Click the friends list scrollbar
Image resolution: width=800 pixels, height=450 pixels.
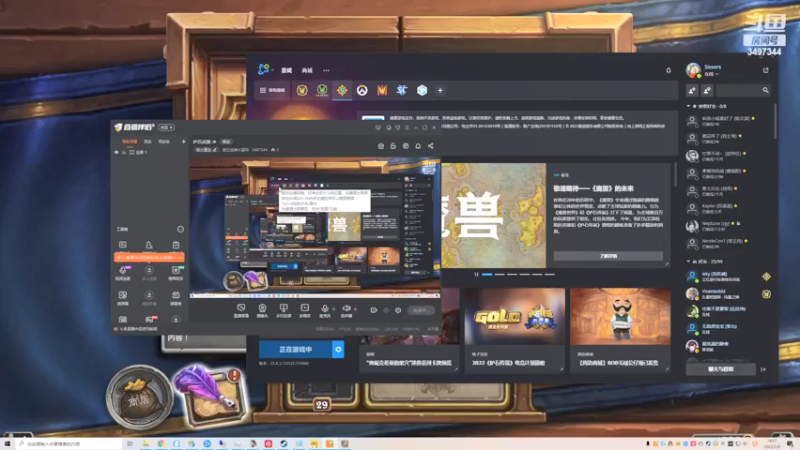[x=774, y=120]
